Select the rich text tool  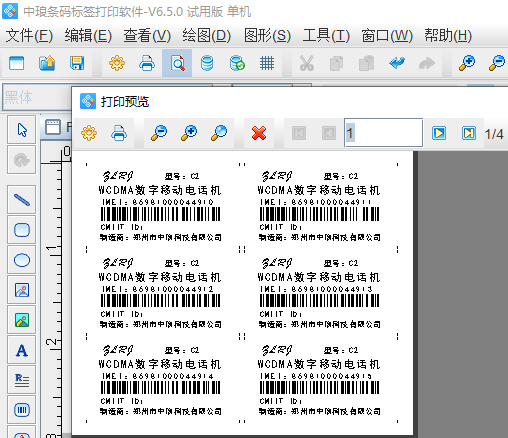22,380
